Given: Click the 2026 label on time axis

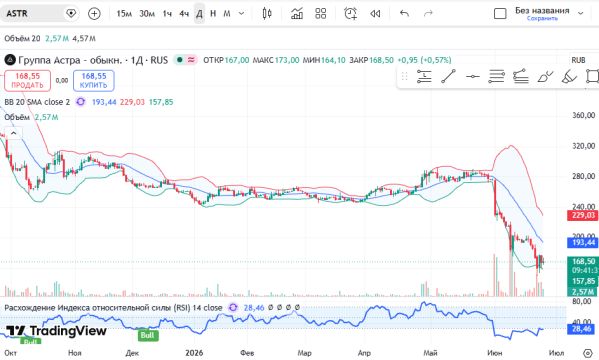Looking at the screenshot, I should click(194, 353).
